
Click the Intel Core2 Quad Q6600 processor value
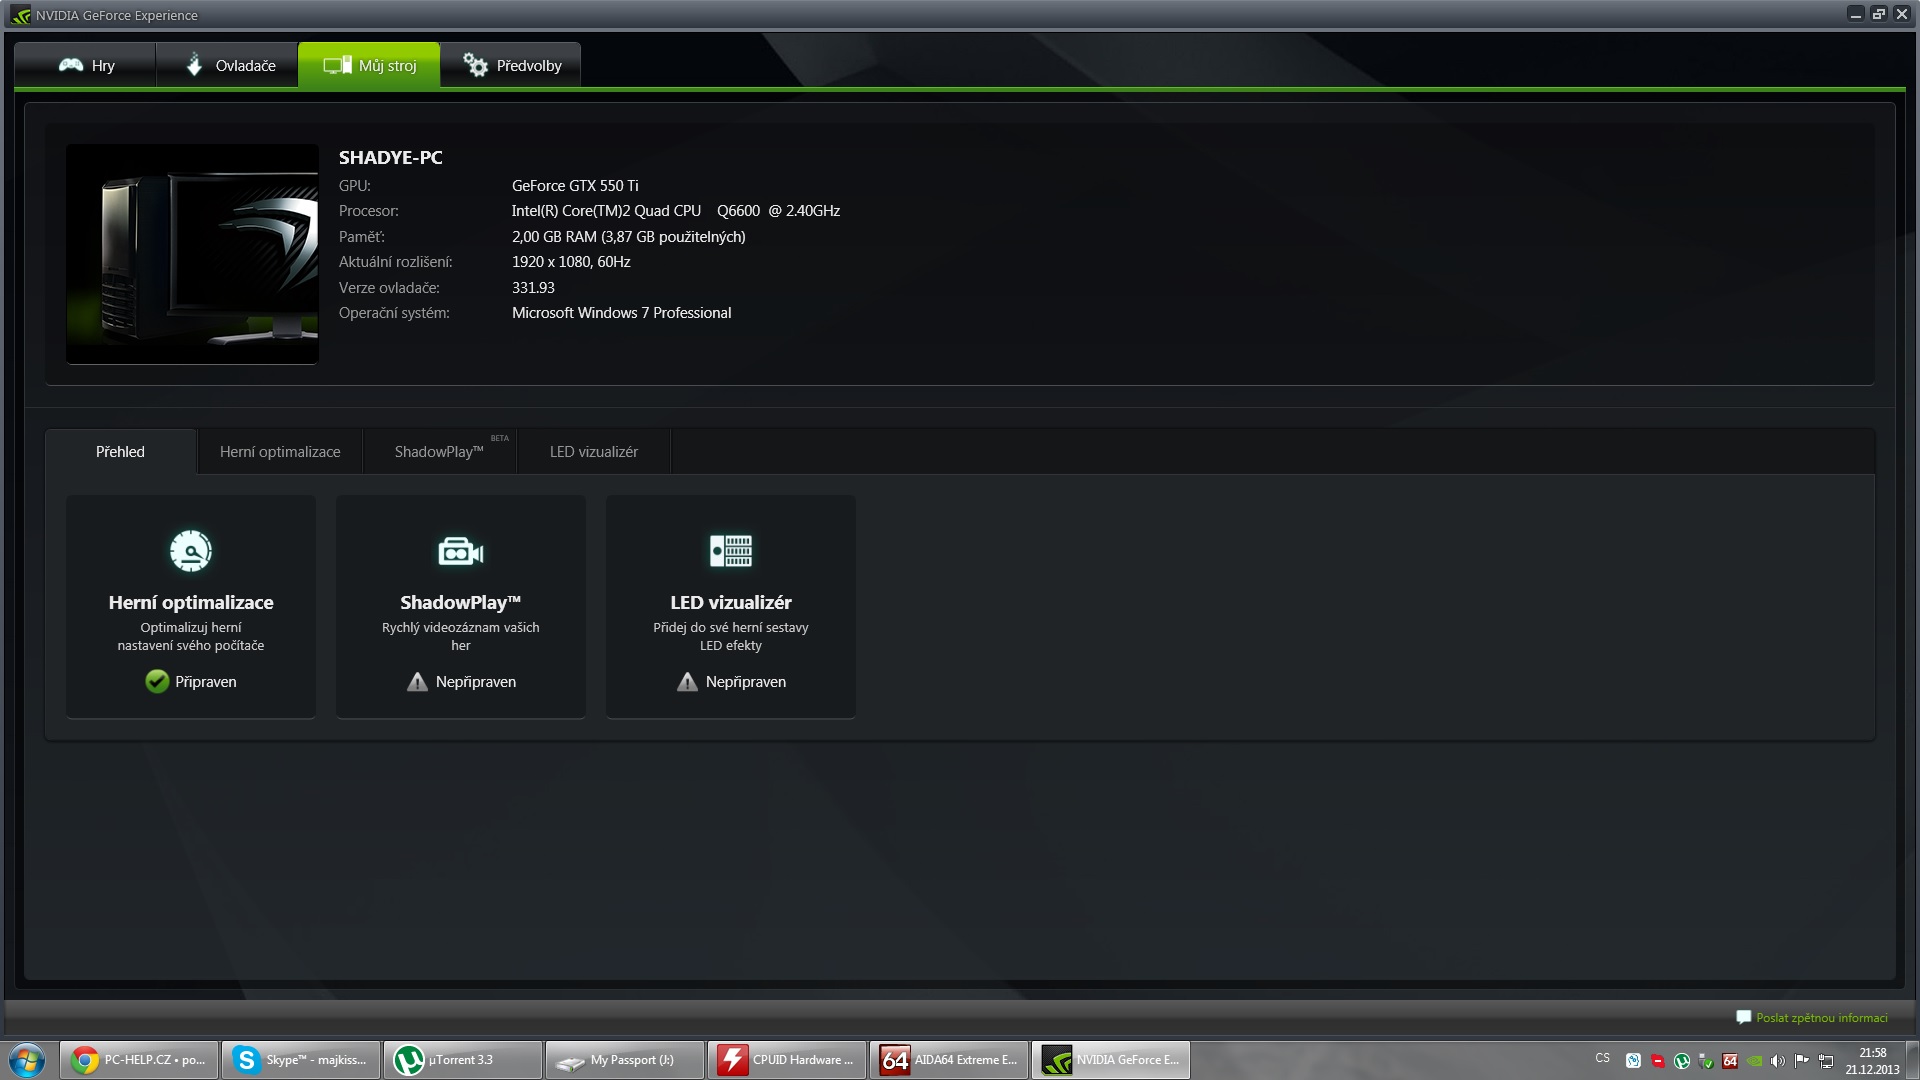(676, 211)
